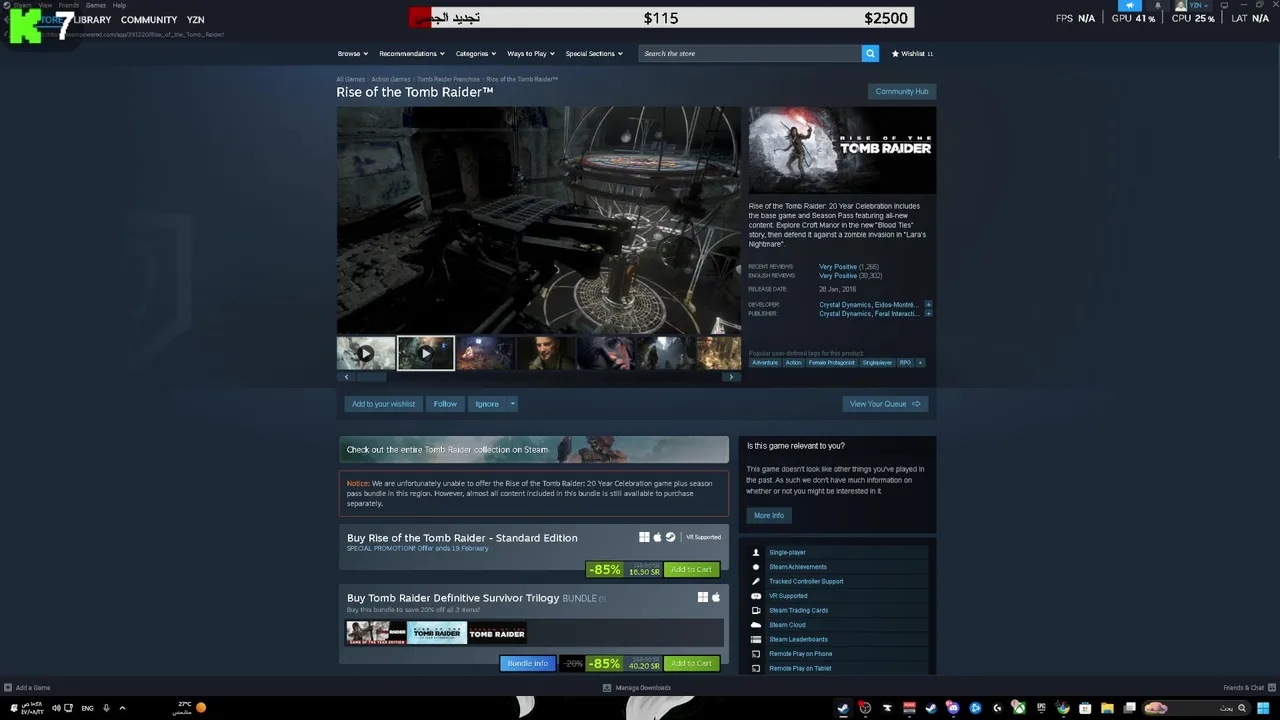The height and width of the screenshot is (720, 1280).
Task: Click the Adventure tag
Action: pos(765,362)
